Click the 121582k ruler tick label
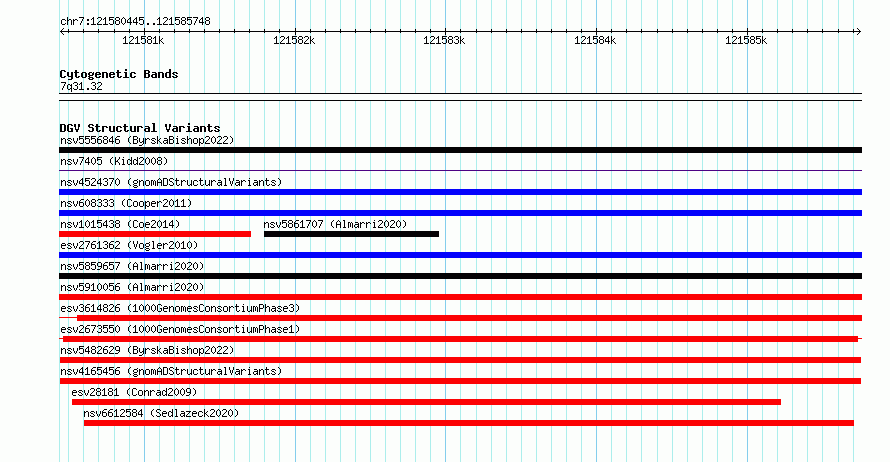 pos(294,40)
